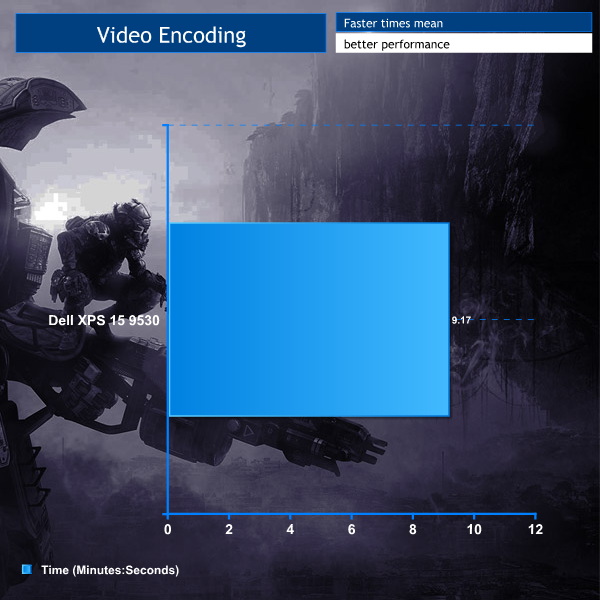This screenshot has width=600, height=600.
Task: Click axis label '0'
Action: pyautogui.click(x=168, y=530)
